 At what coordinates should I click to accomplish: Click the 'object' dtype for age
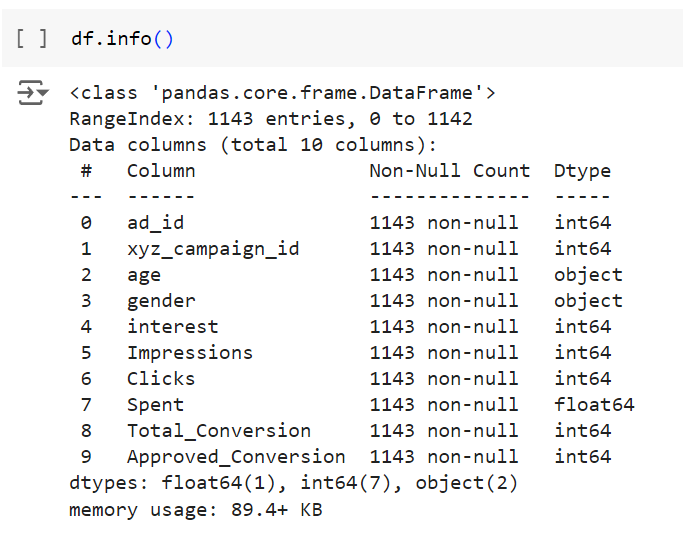(x=588, y=275)
